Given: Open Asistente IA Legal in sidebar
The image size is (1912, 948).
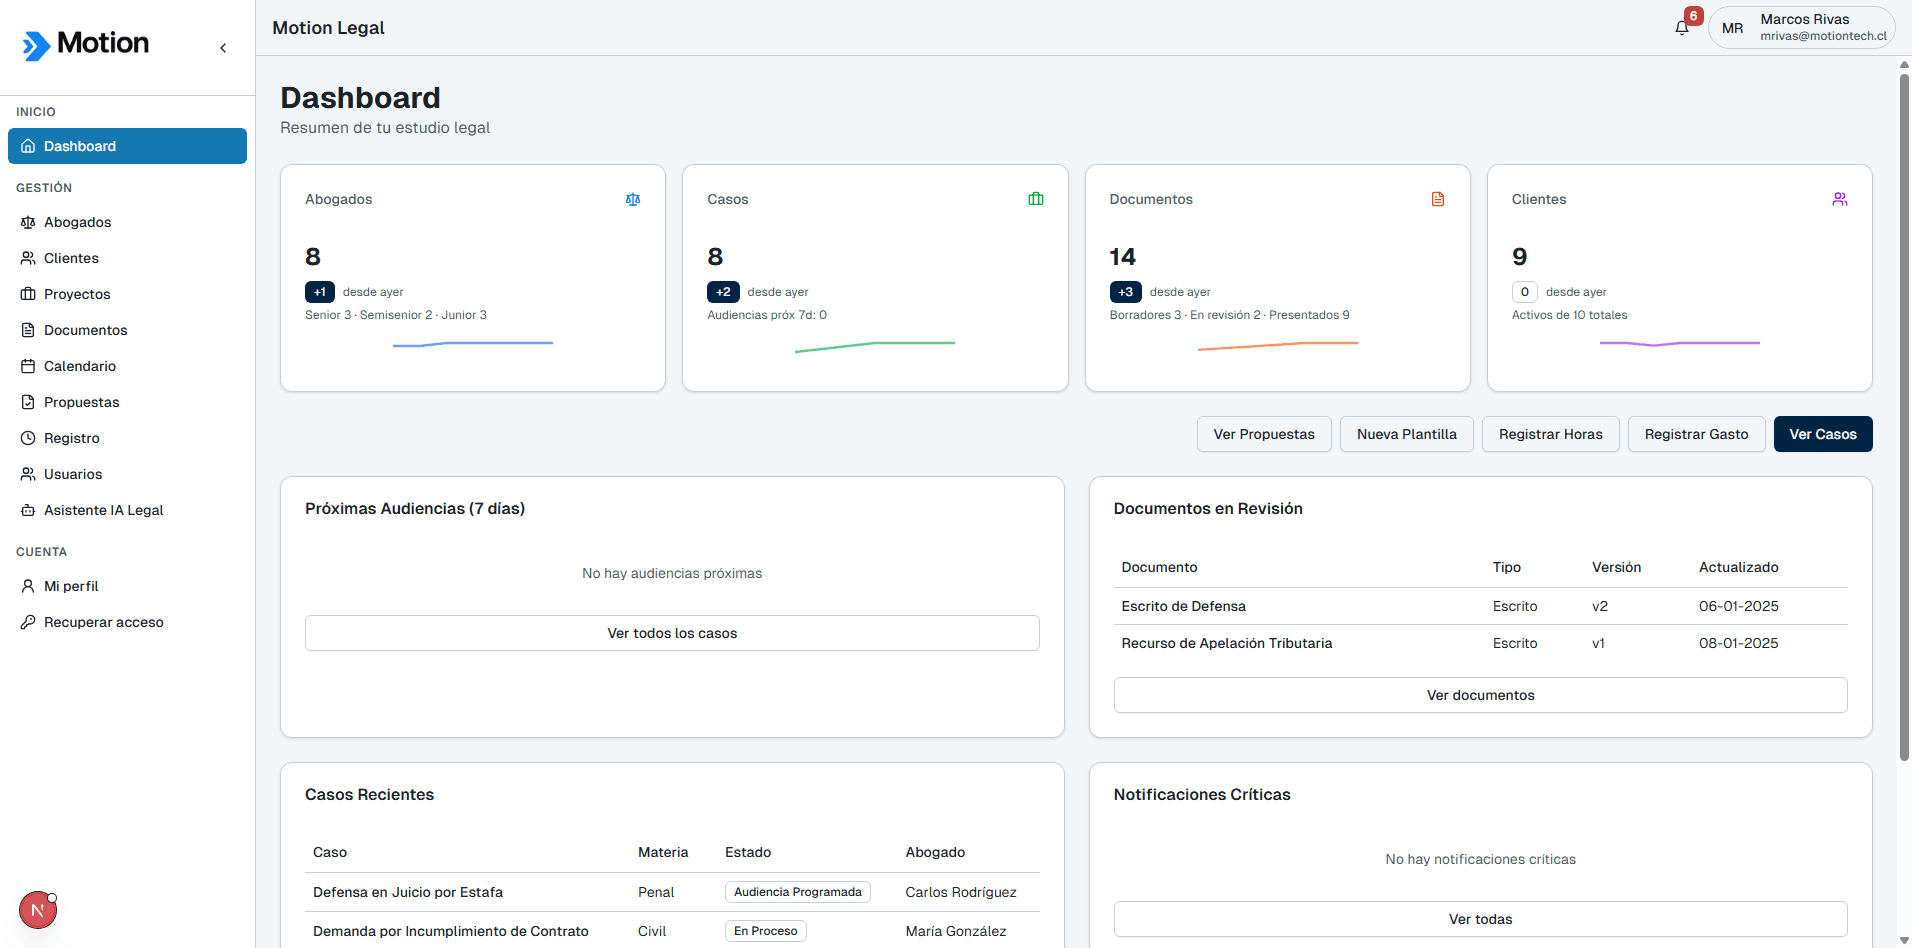Looking at the screenshot, I should click(103, 510).
